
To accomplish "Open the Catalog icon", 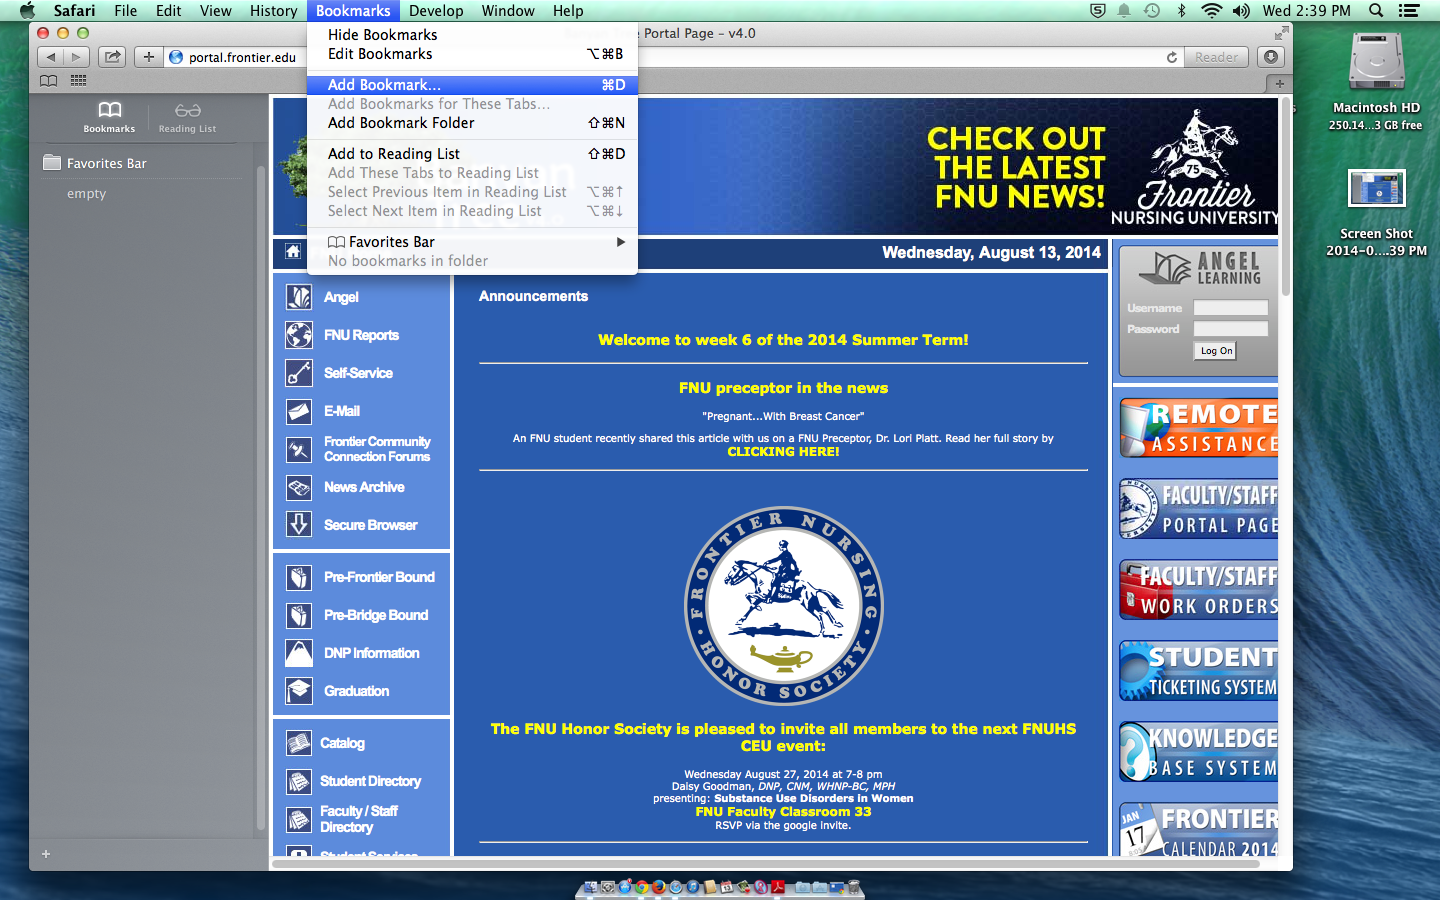I will click(x=298, y=743).
